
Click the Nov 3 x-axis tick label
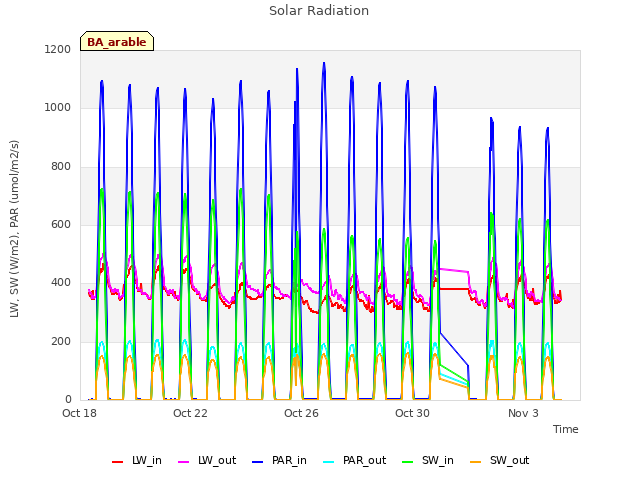point(523,413)
